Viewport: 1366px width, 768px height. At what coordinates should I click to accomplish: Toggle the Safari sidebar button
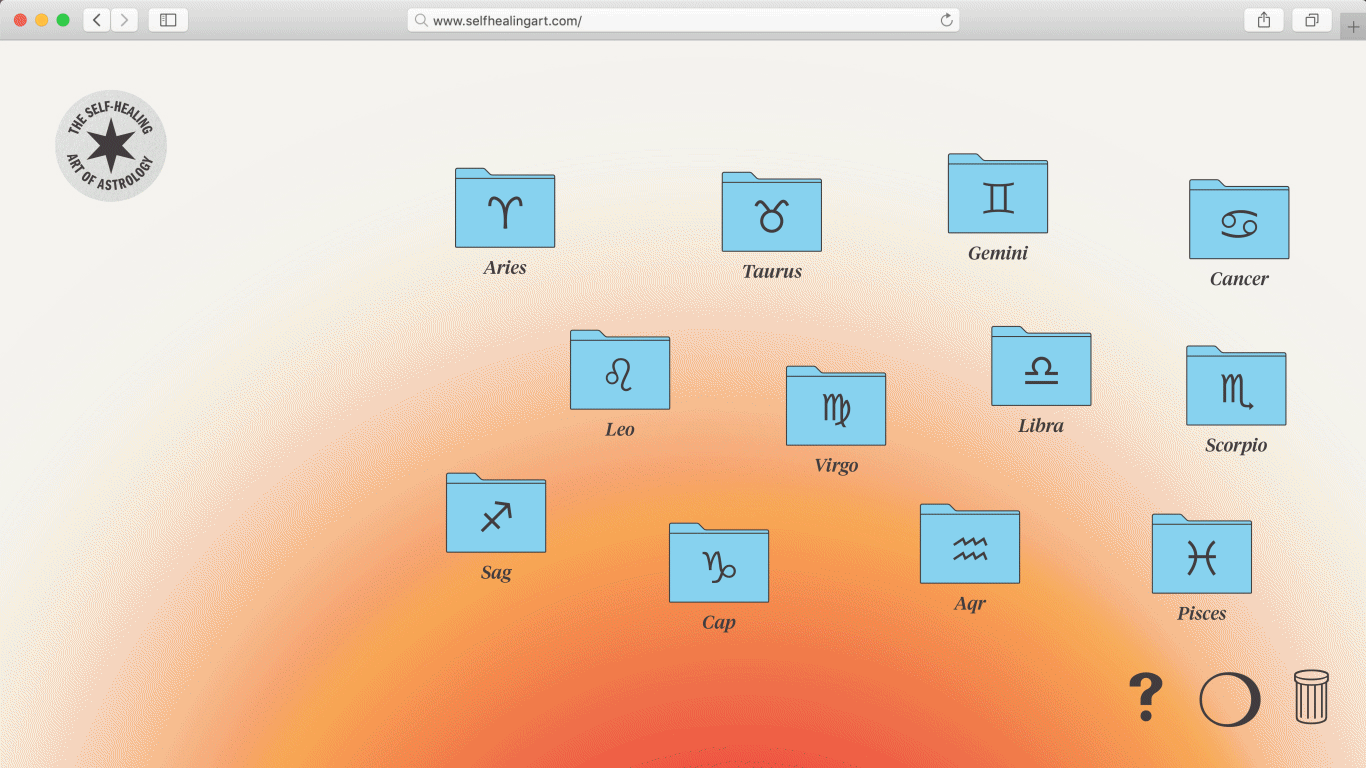pos(168,20)
